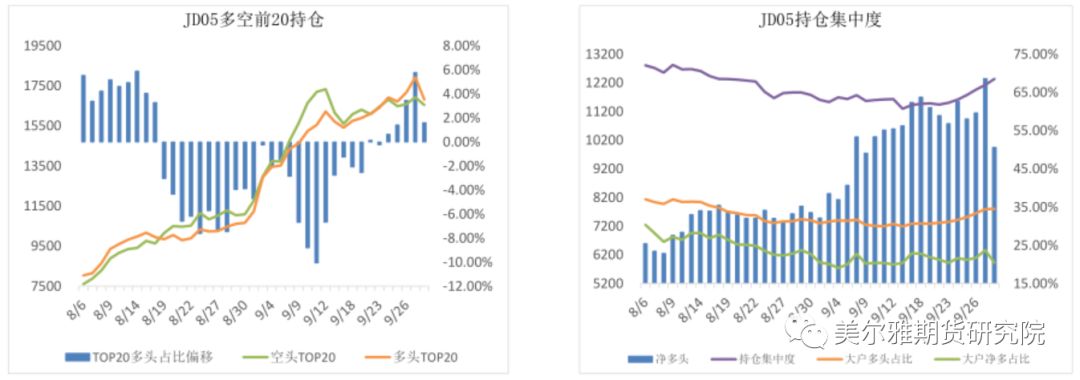Image resolution: width=1080 pixels, height=380 pixels.
Task: Click the WeChat watermark logo icon
Action: coord(812,334)
